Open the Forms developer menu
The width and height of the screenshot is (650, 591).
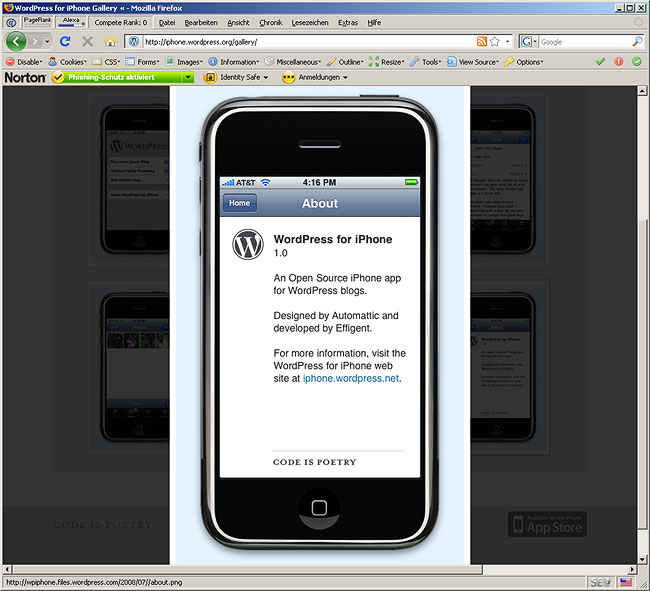pyautogui.click(x=143, y=62)
